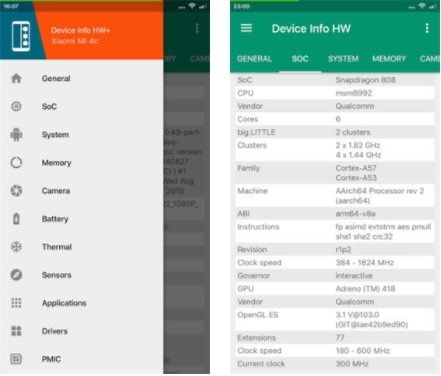Tap the interactive governor value
Image resolution: width=441 pixels, height=376 pixels.
(354, 276)
